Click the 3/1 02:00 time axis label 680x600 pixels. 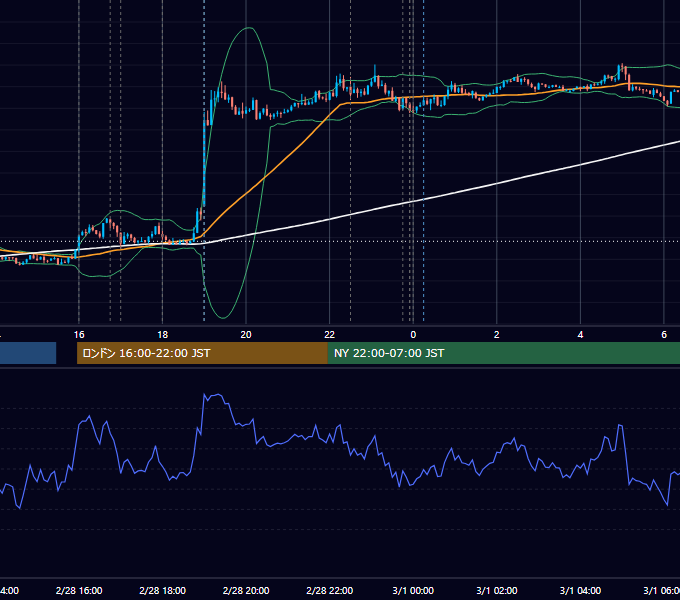497,590
